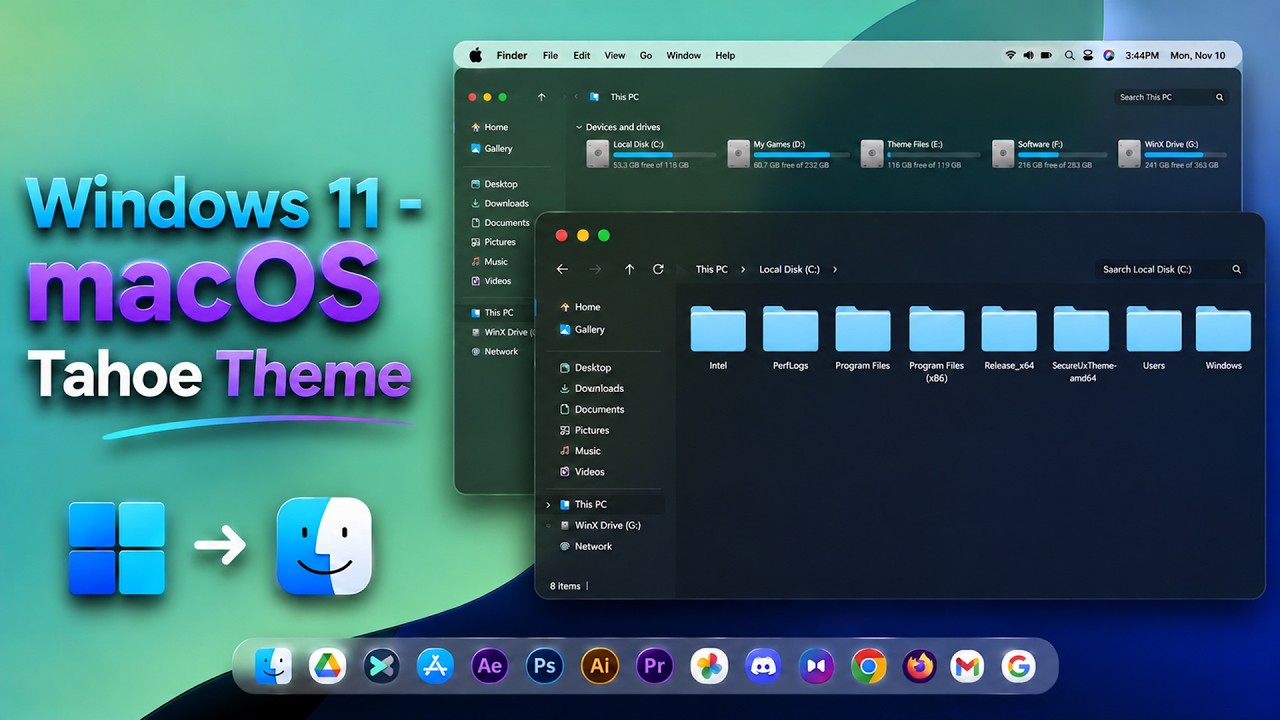The height and width of the screenshot is (720, 1280).
Task: Open the Edit menu
Action: (582, 55)
